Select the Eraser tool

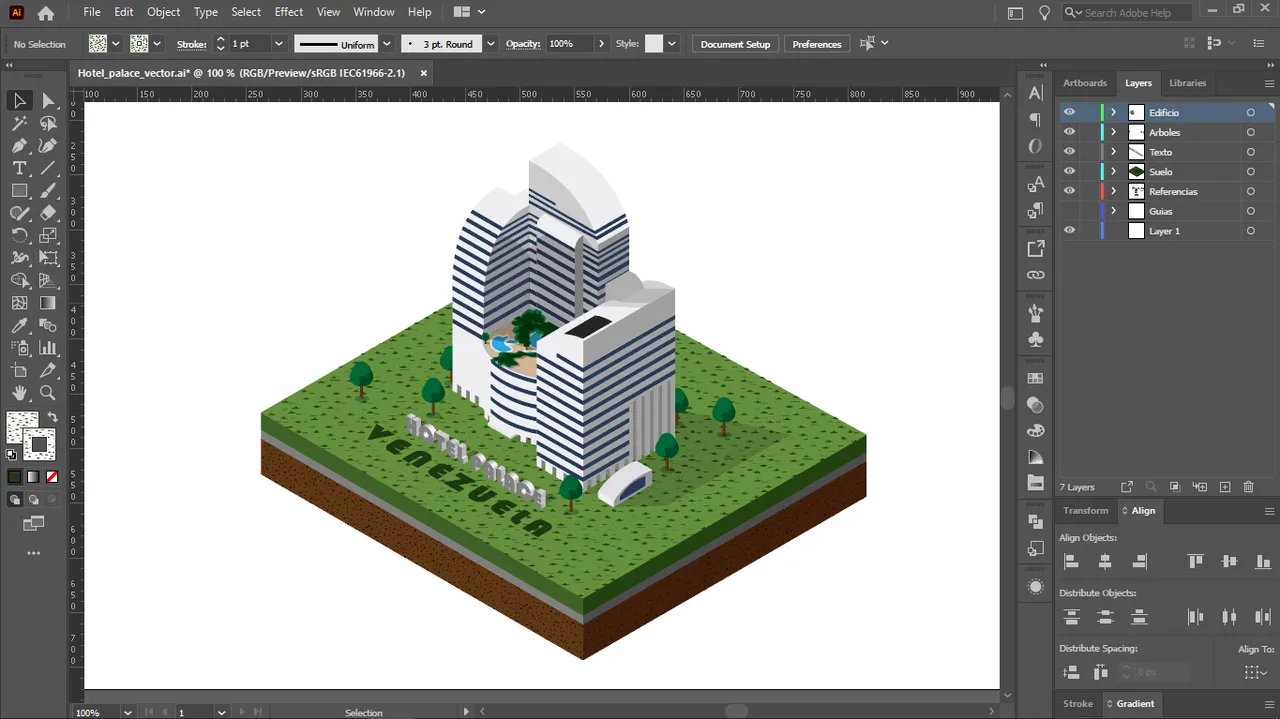tap(48, 213)
